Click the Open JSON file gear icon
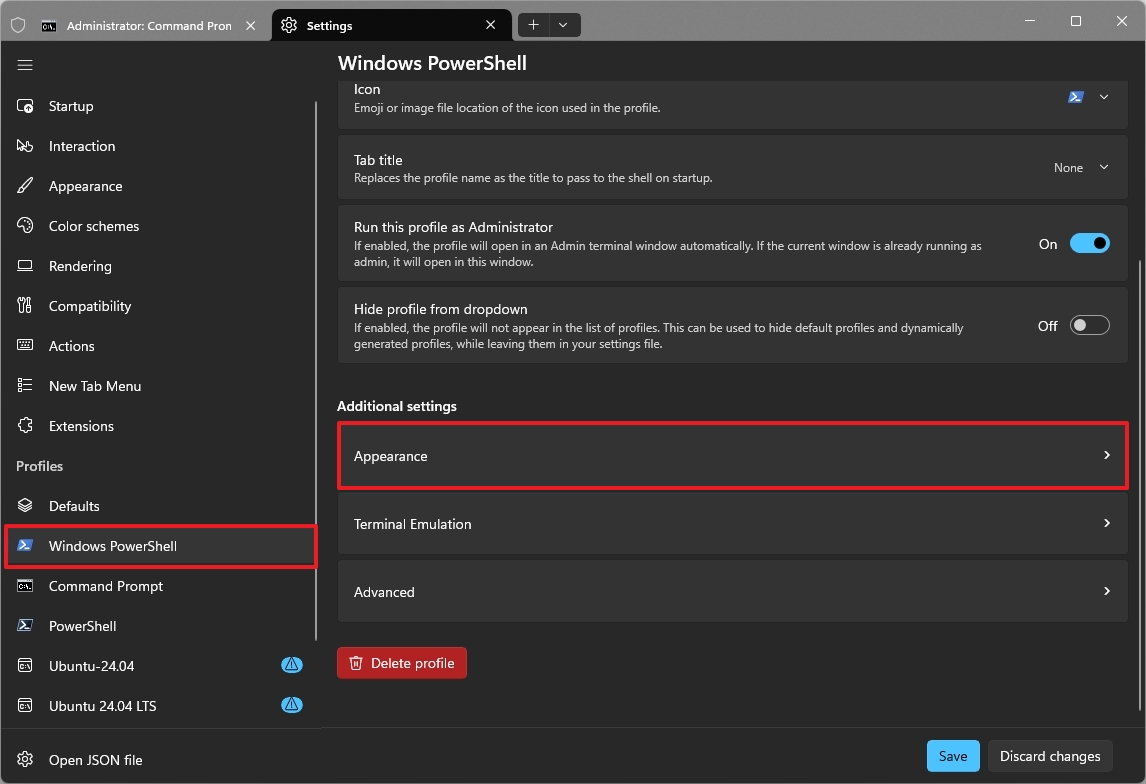Screen dimensions: 1146x784 [26, 760]
